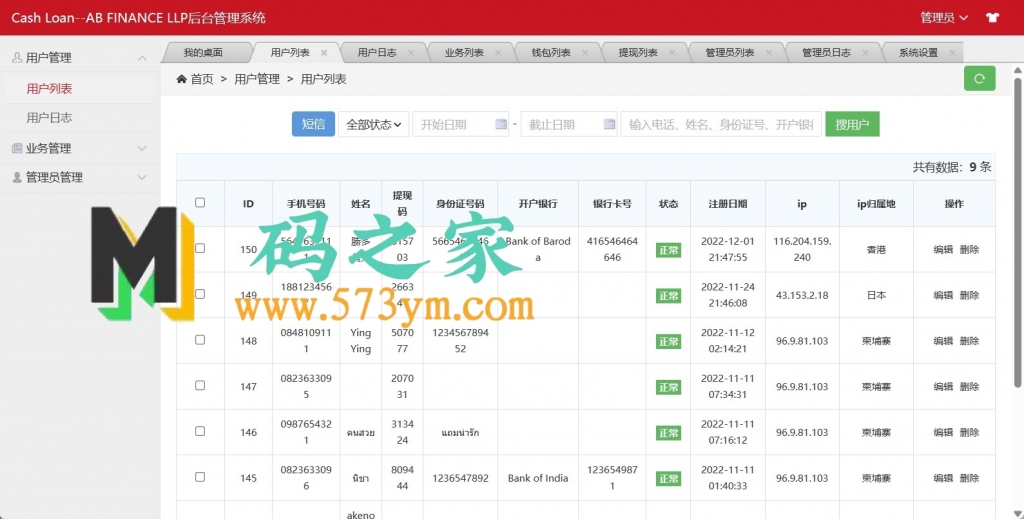Viewport: 1024px width, 519px height.
Task: Switch to the 系统设置 tab
Action: 918,53
